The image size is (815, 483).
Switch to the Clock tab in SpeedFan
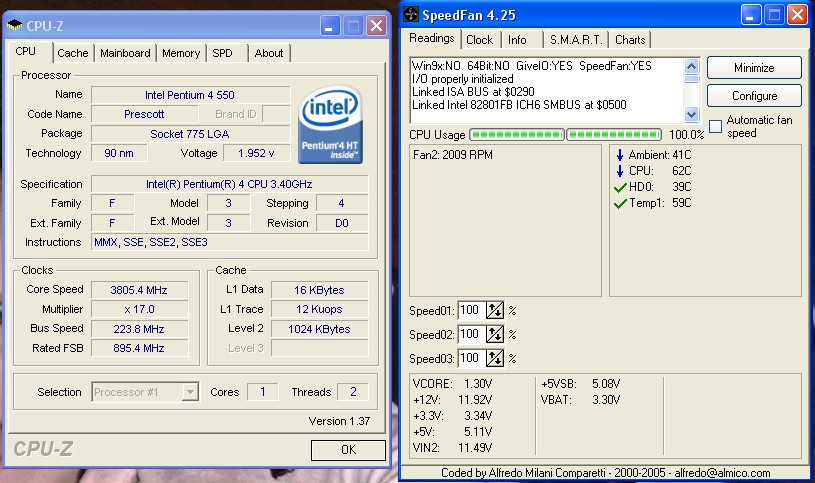tap(479, 40)
